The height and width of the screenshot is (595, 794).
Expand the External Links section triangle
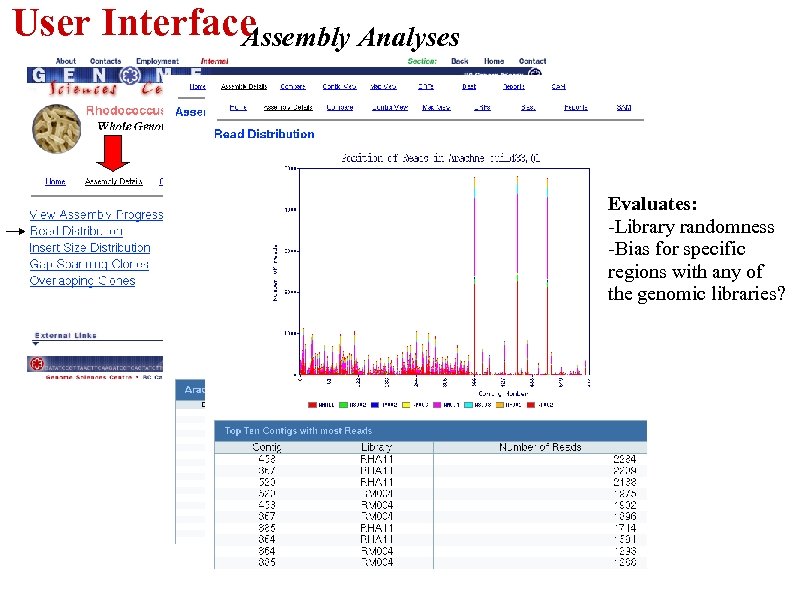point(35,343)
